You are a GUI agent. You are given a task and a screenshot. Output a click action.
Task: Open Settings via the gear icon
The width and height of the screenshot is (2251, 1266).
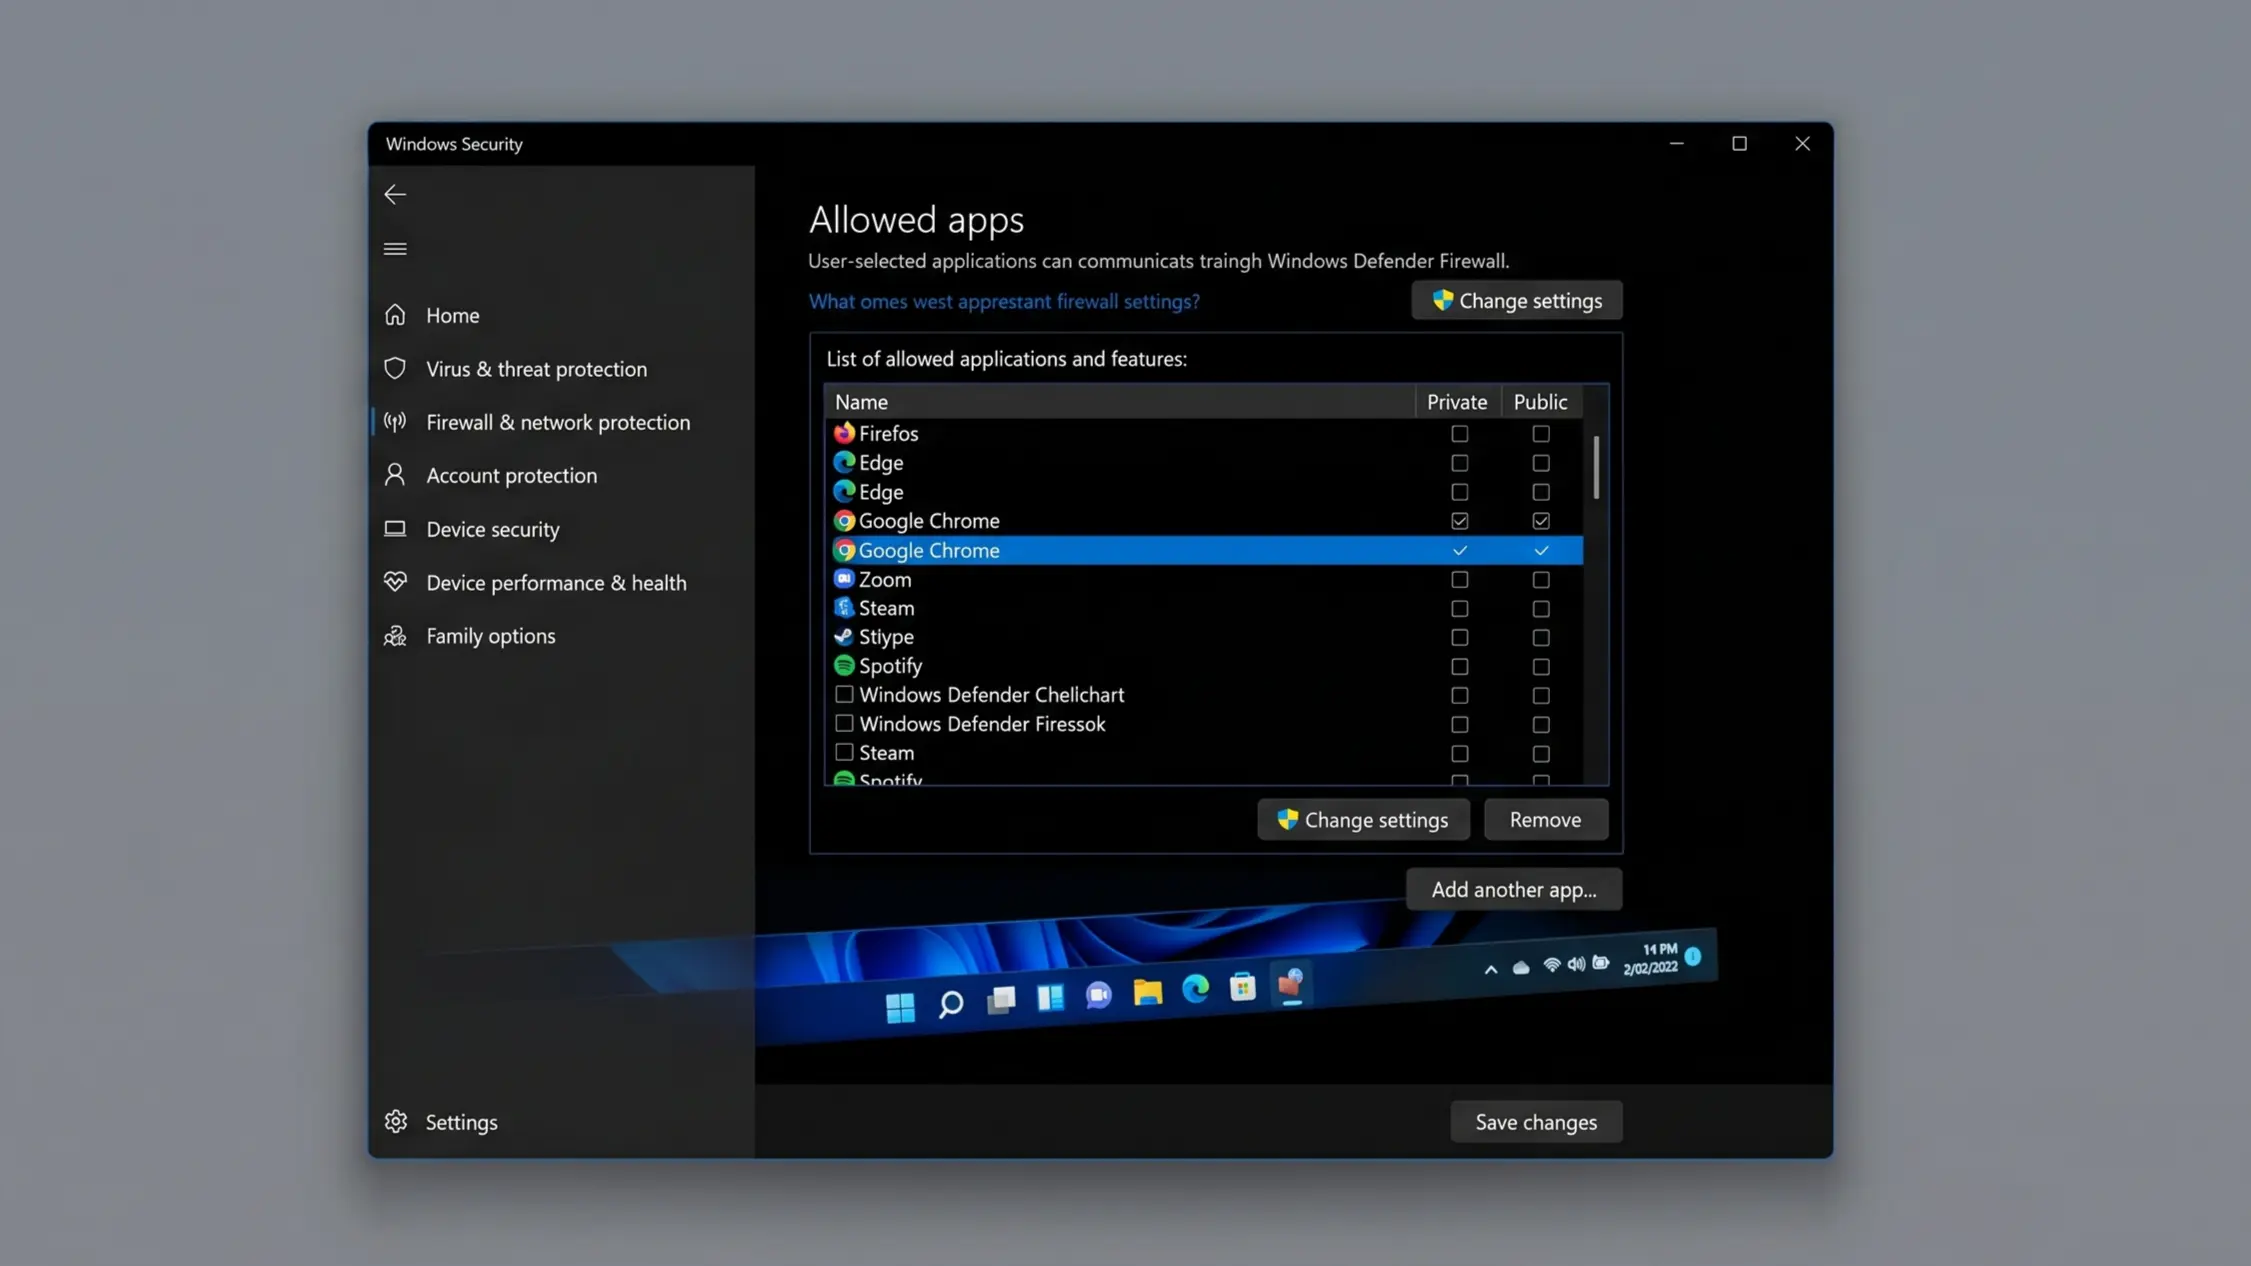(x=396, y=1121)
